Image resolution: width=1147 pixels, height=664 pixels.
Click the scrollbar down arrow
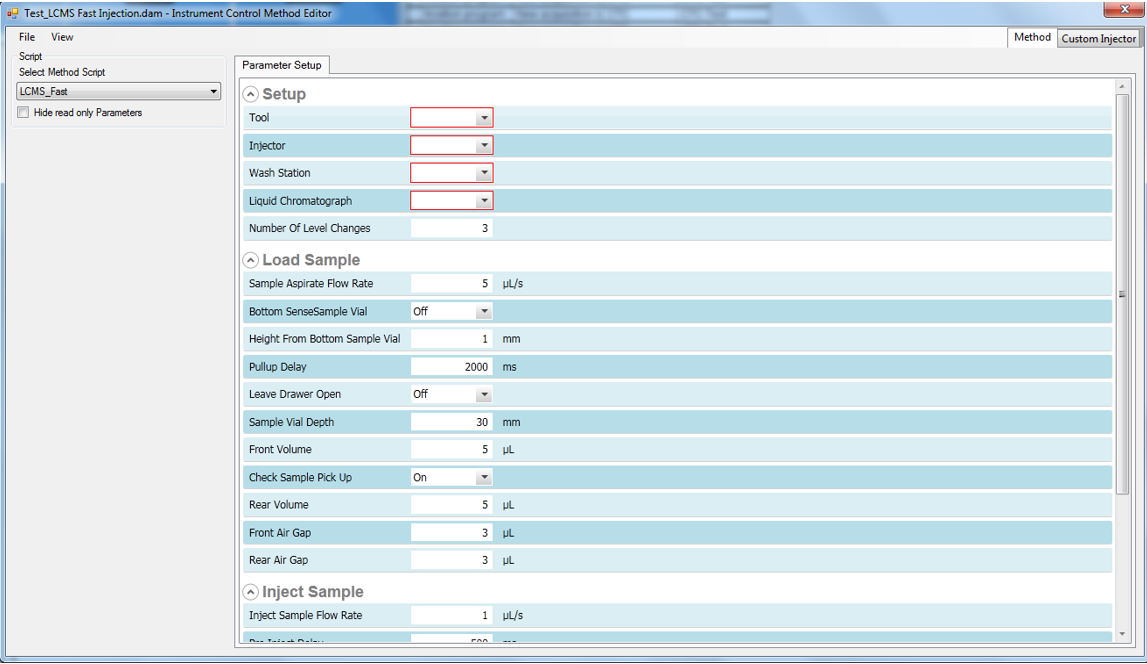click(x=1122, y=634)
